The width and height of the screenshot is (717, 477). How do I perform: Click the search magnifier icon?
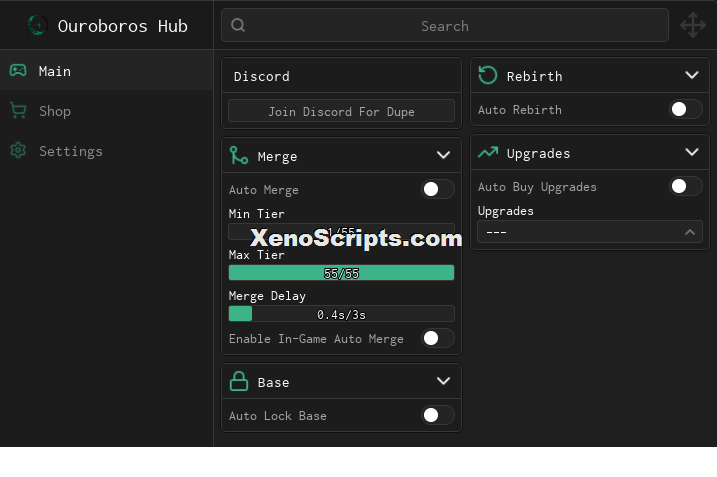pyautogui.click(x=238, y=25)
